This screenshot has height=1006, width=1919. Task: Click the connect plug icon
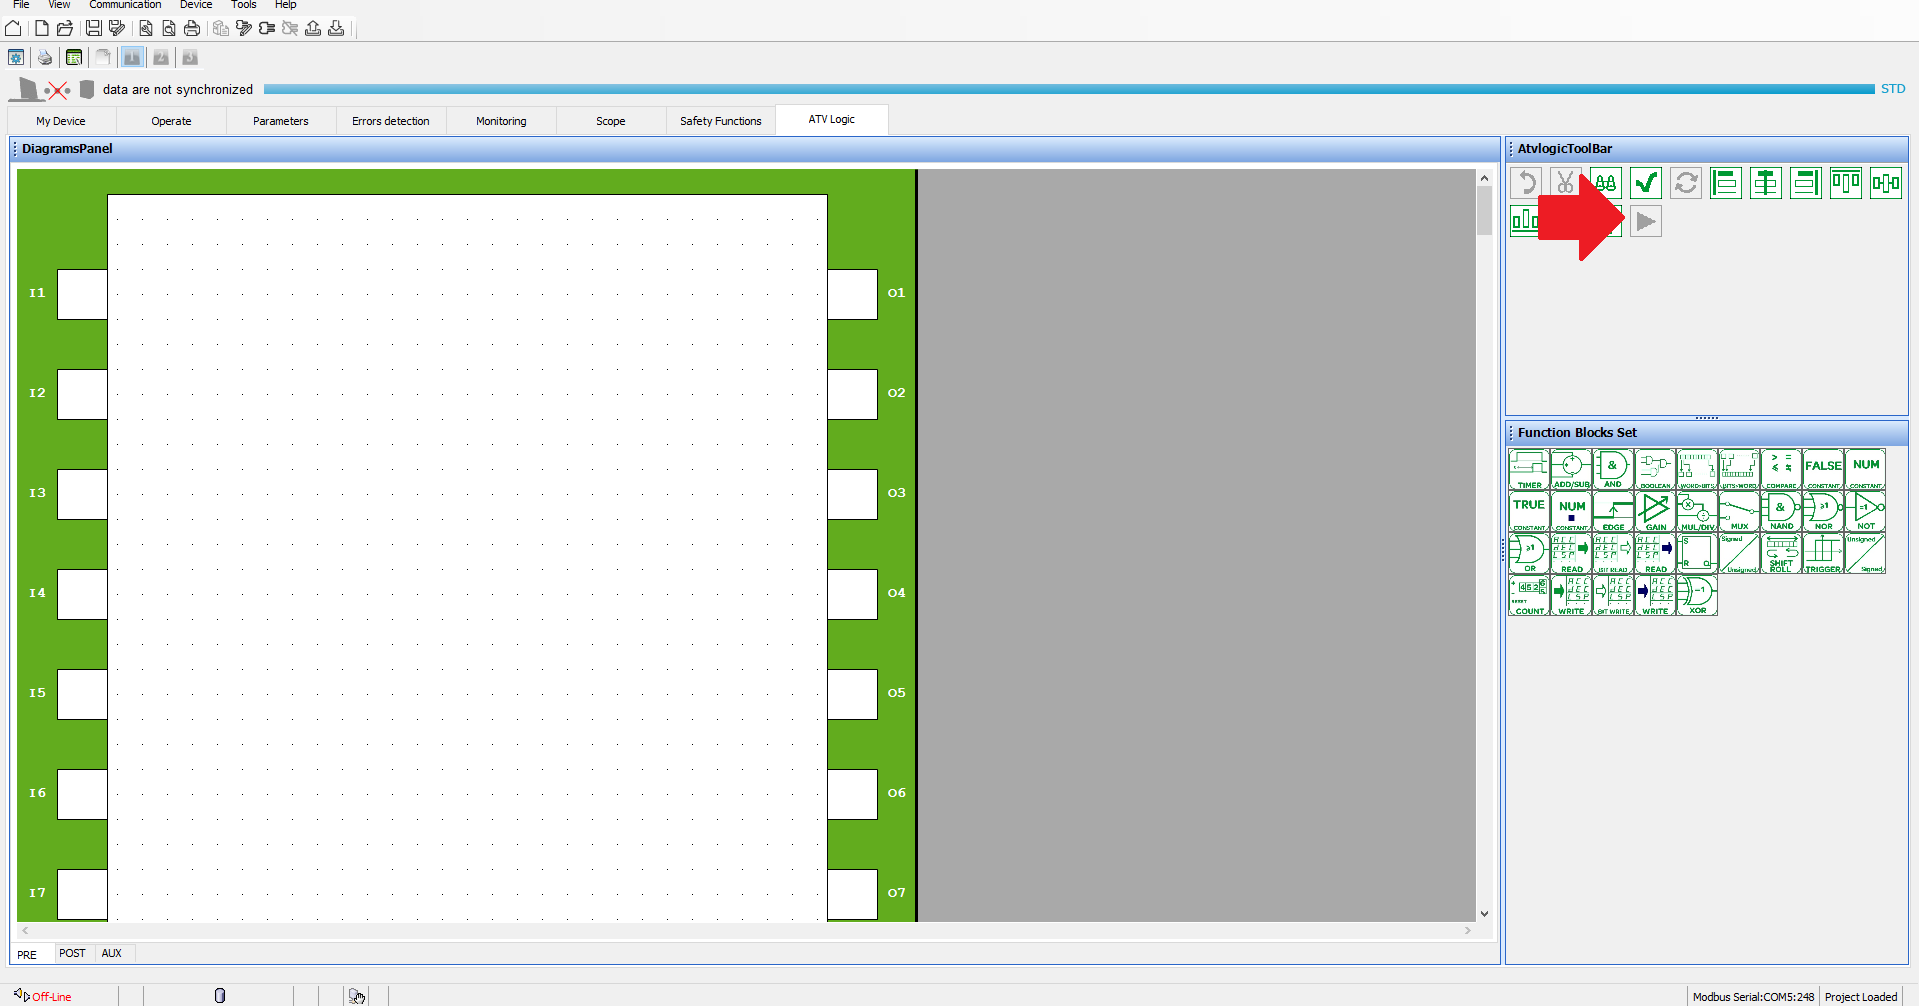[x=267, y=28]
